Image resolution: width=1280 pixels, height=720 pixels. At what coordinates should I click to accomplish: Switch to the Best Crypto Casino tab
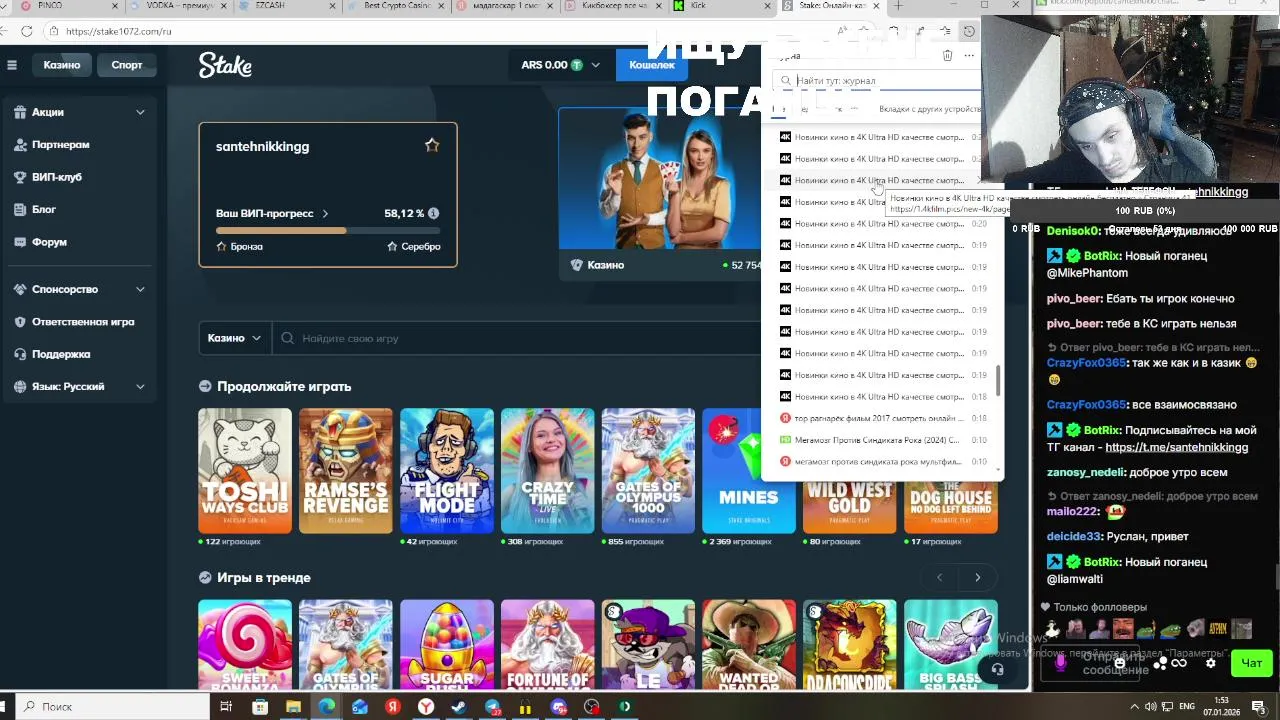point(396,6)
